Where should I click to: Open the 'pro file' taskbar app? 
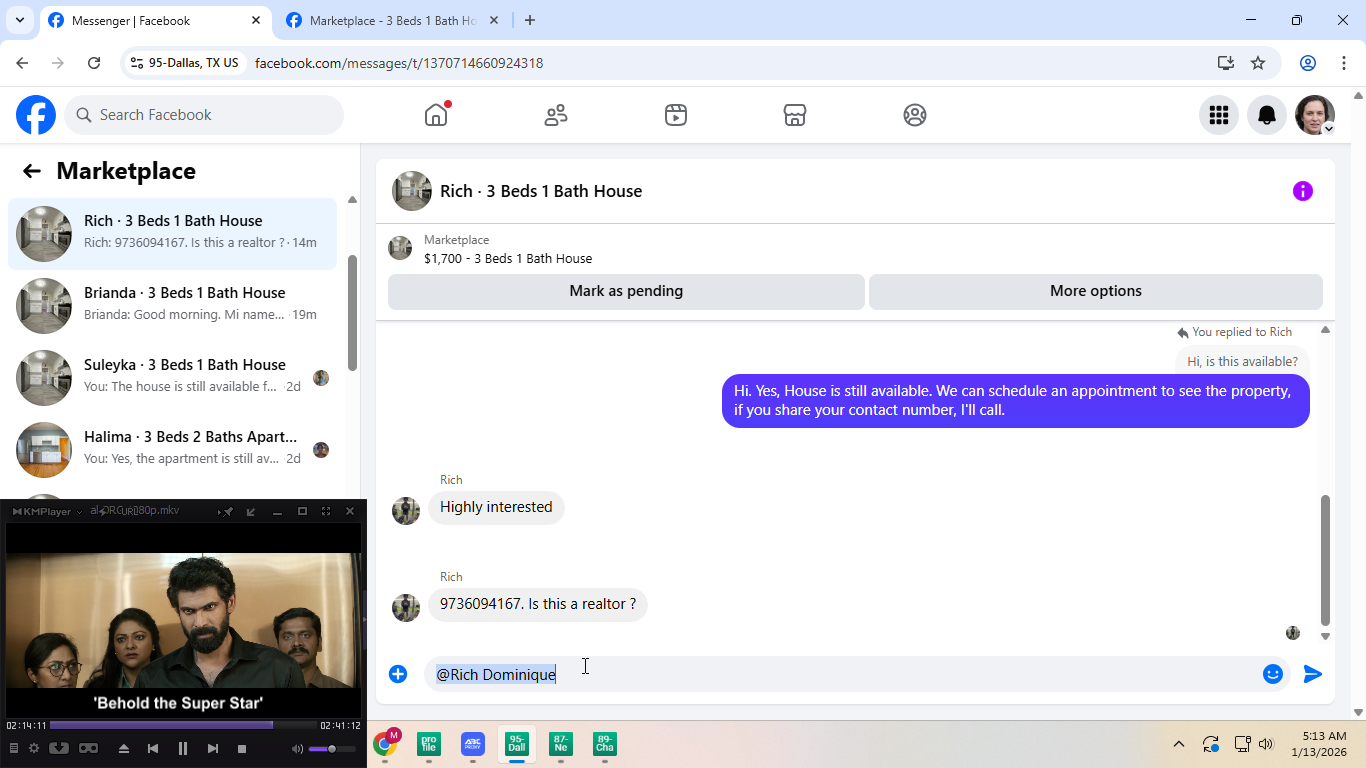(429, 744)
